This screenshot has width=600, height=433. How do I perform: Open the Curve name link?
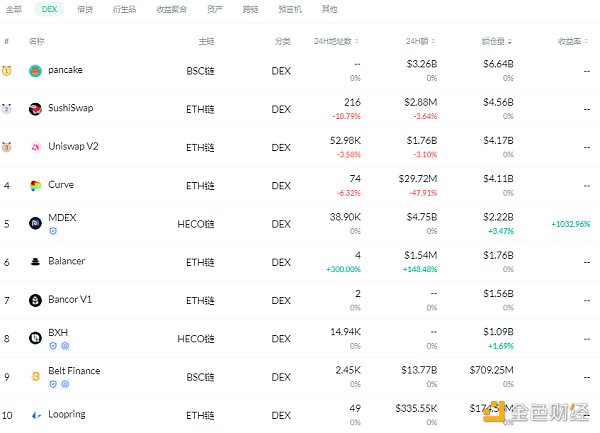coord(61,185)
